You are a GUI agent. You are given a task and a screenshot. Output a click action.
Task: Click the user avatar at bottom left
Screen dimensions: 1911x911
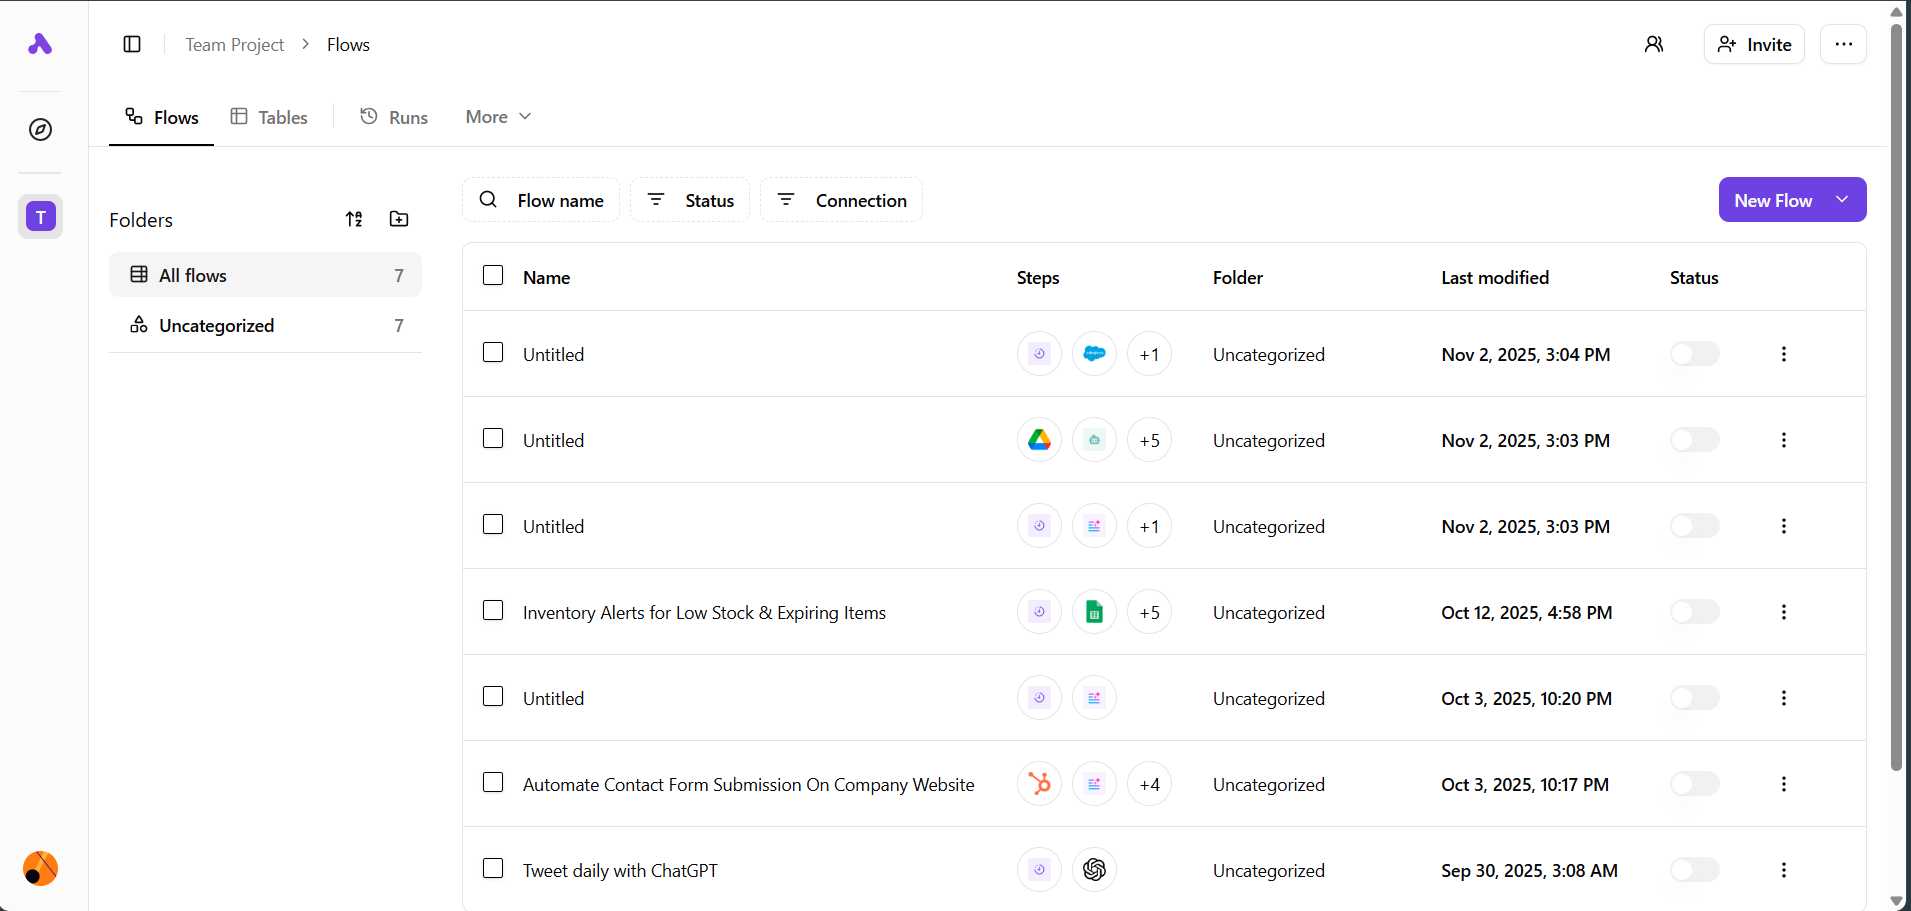point(40,868)
